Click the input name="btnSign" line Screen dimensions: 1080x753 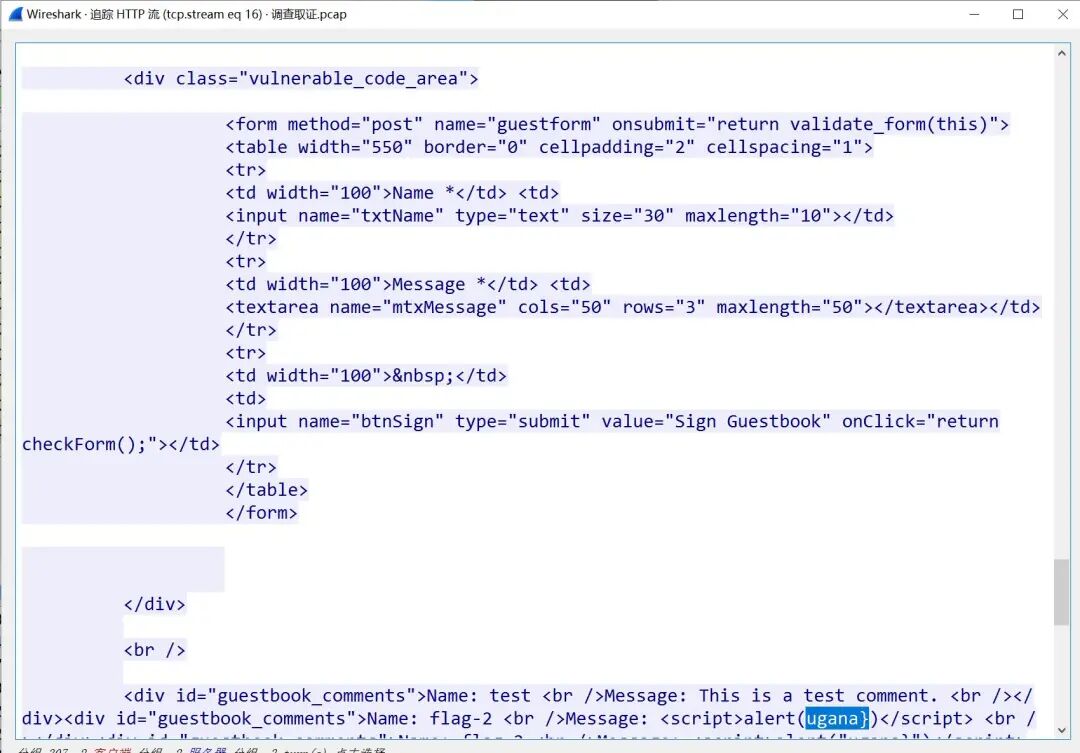pyautogui.click(x=612, y=422)
